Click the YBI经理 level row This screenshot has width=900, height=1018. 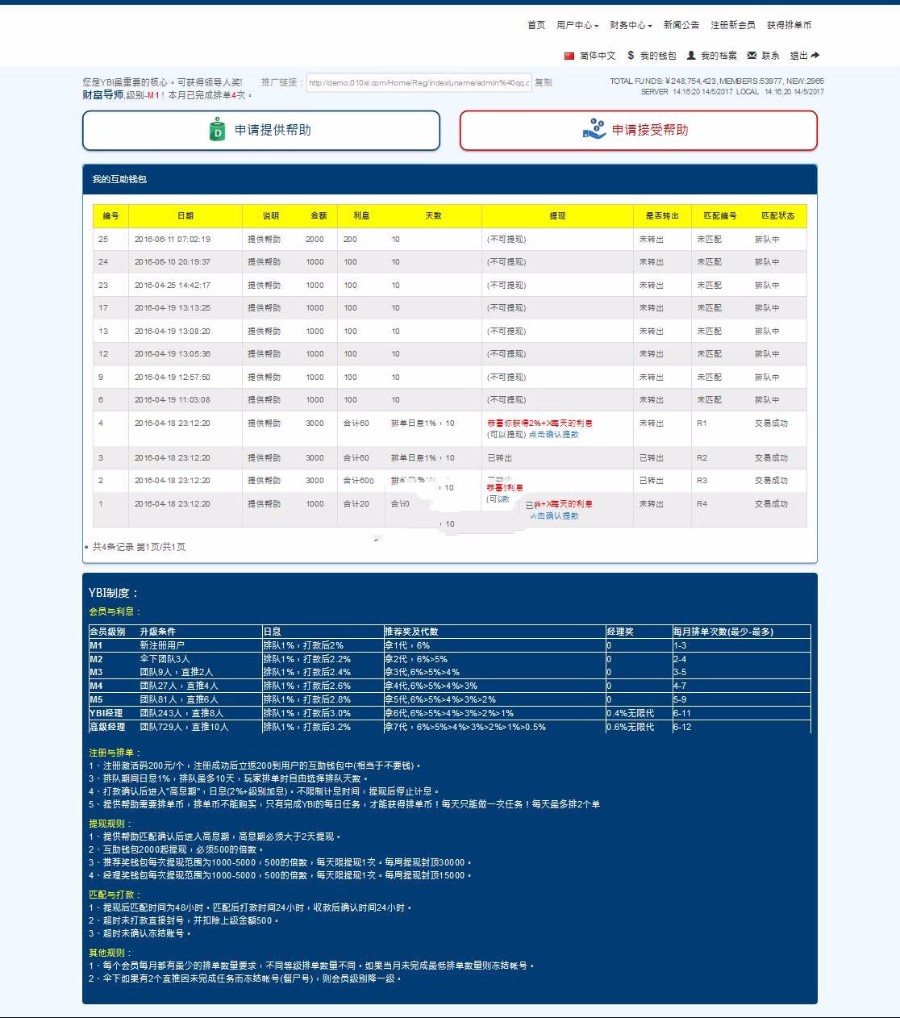click(449, 714)
